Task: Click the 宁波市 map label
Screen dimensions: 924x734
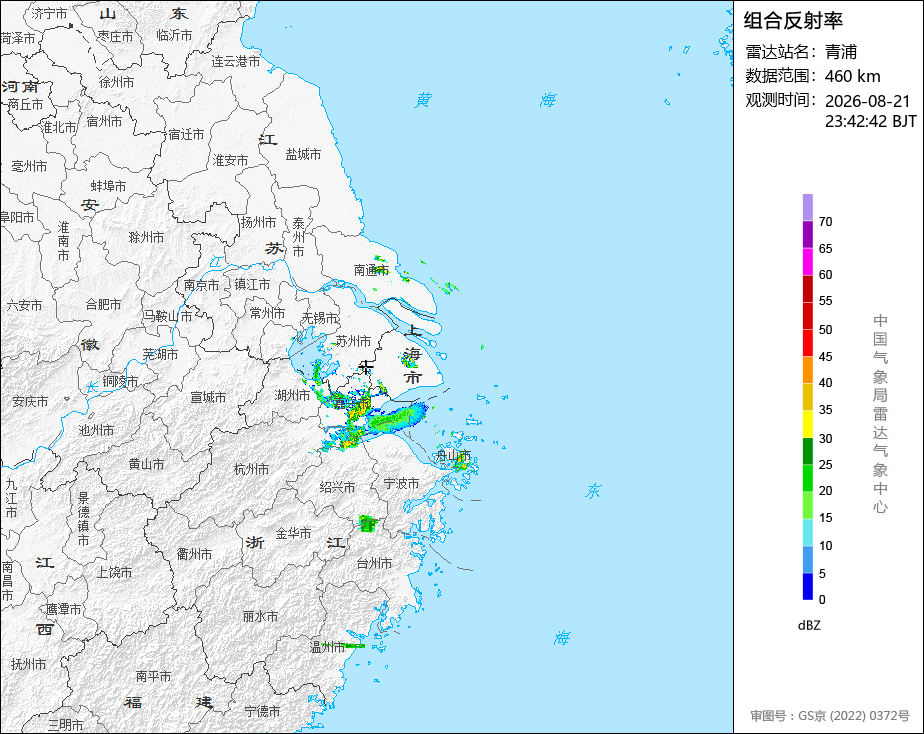Action: point(401,483)
